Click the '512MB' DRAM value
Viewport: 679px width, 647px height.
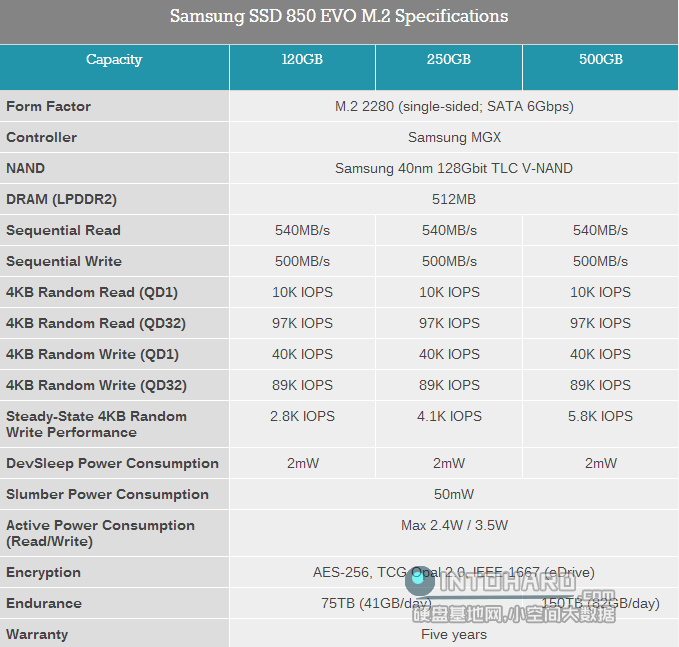coord(453,199)
